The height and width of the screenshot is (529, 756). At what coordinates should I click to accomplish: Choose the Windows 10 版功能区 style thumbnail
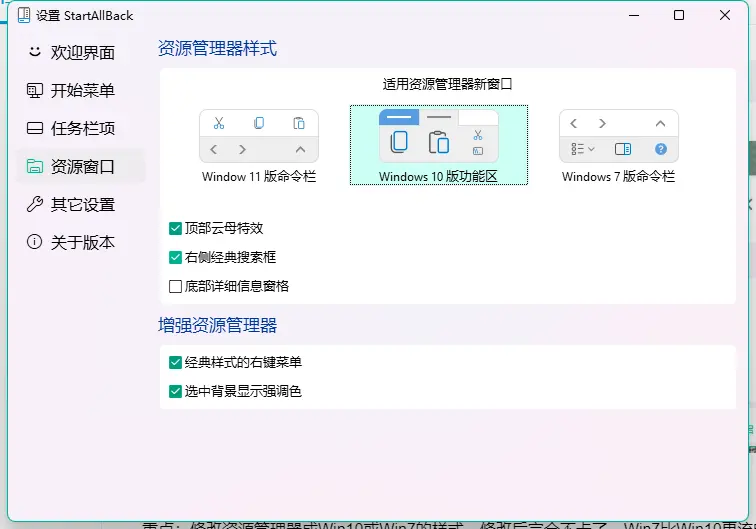pyautogui.click(x=439, y=136)
